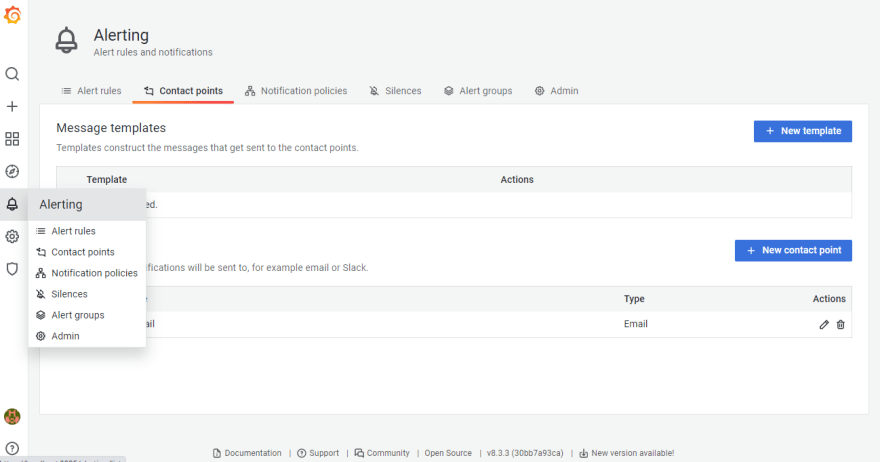The height and width of the screenshot is (462, 880).
Task: Choose Contact points in Alerting flyout menu
Action: point(87,252)
